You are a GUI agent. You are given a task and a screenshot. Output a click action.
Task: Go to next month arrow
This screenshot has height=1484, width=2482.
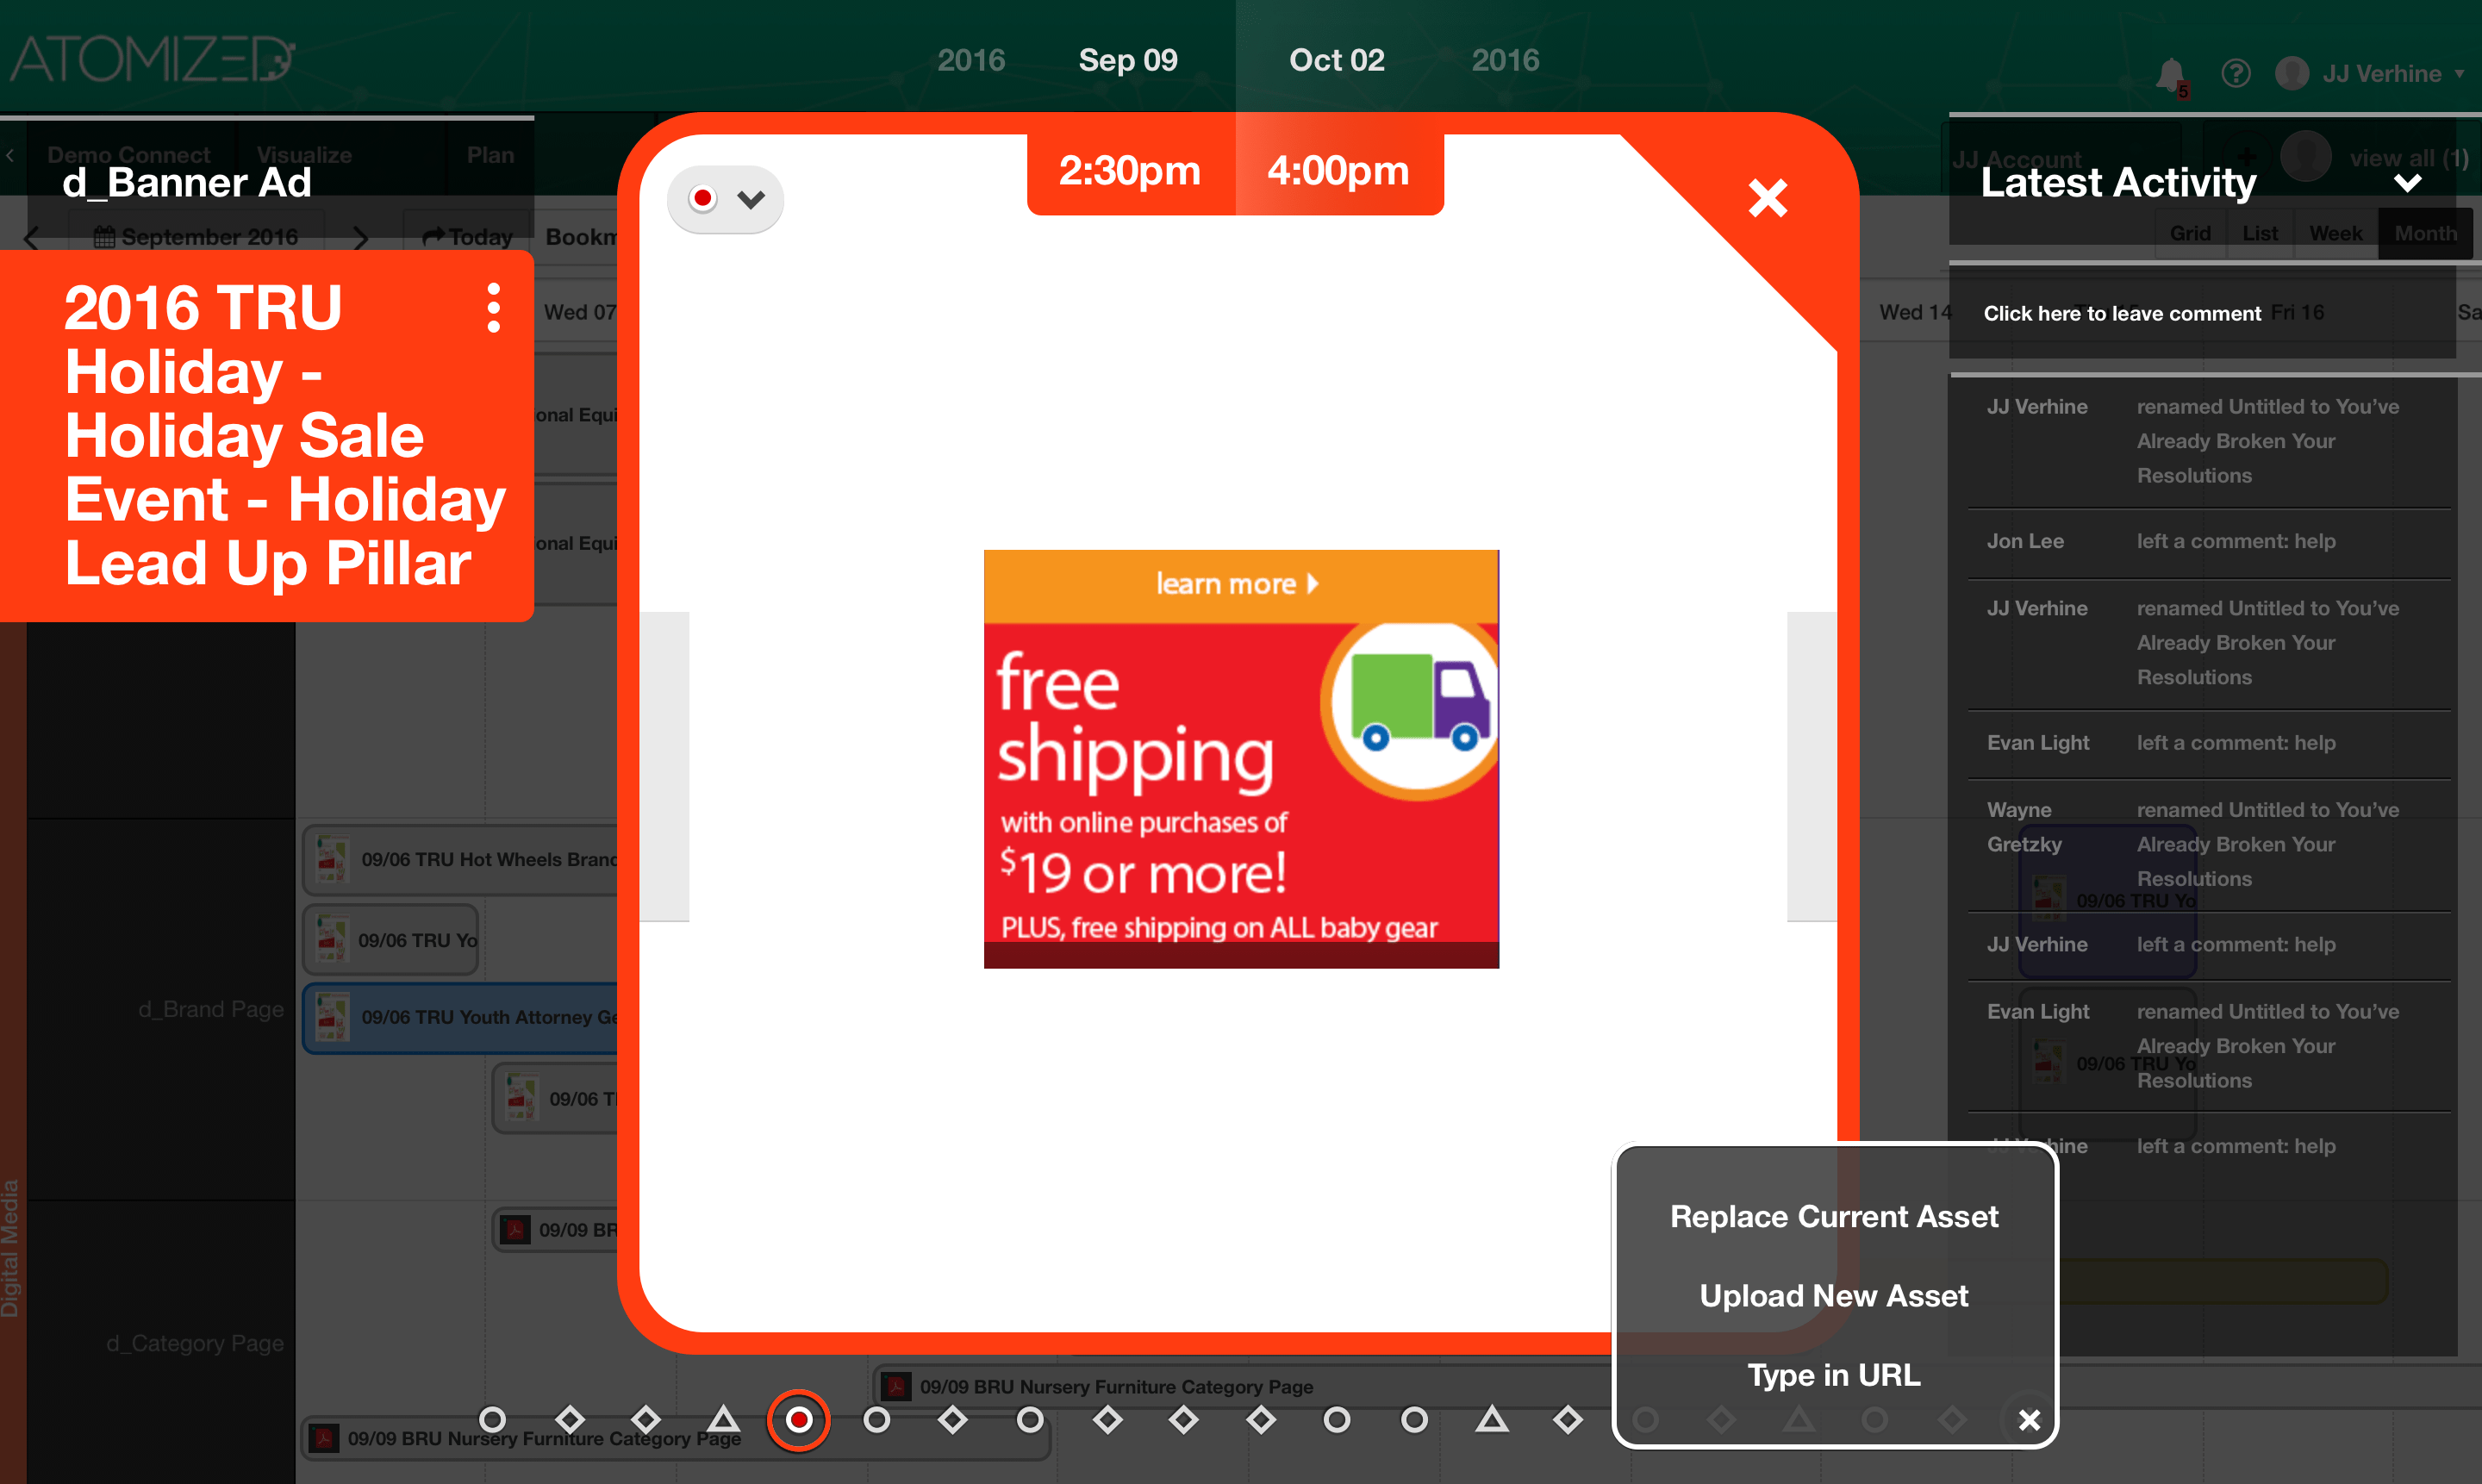tap(361, 238)
